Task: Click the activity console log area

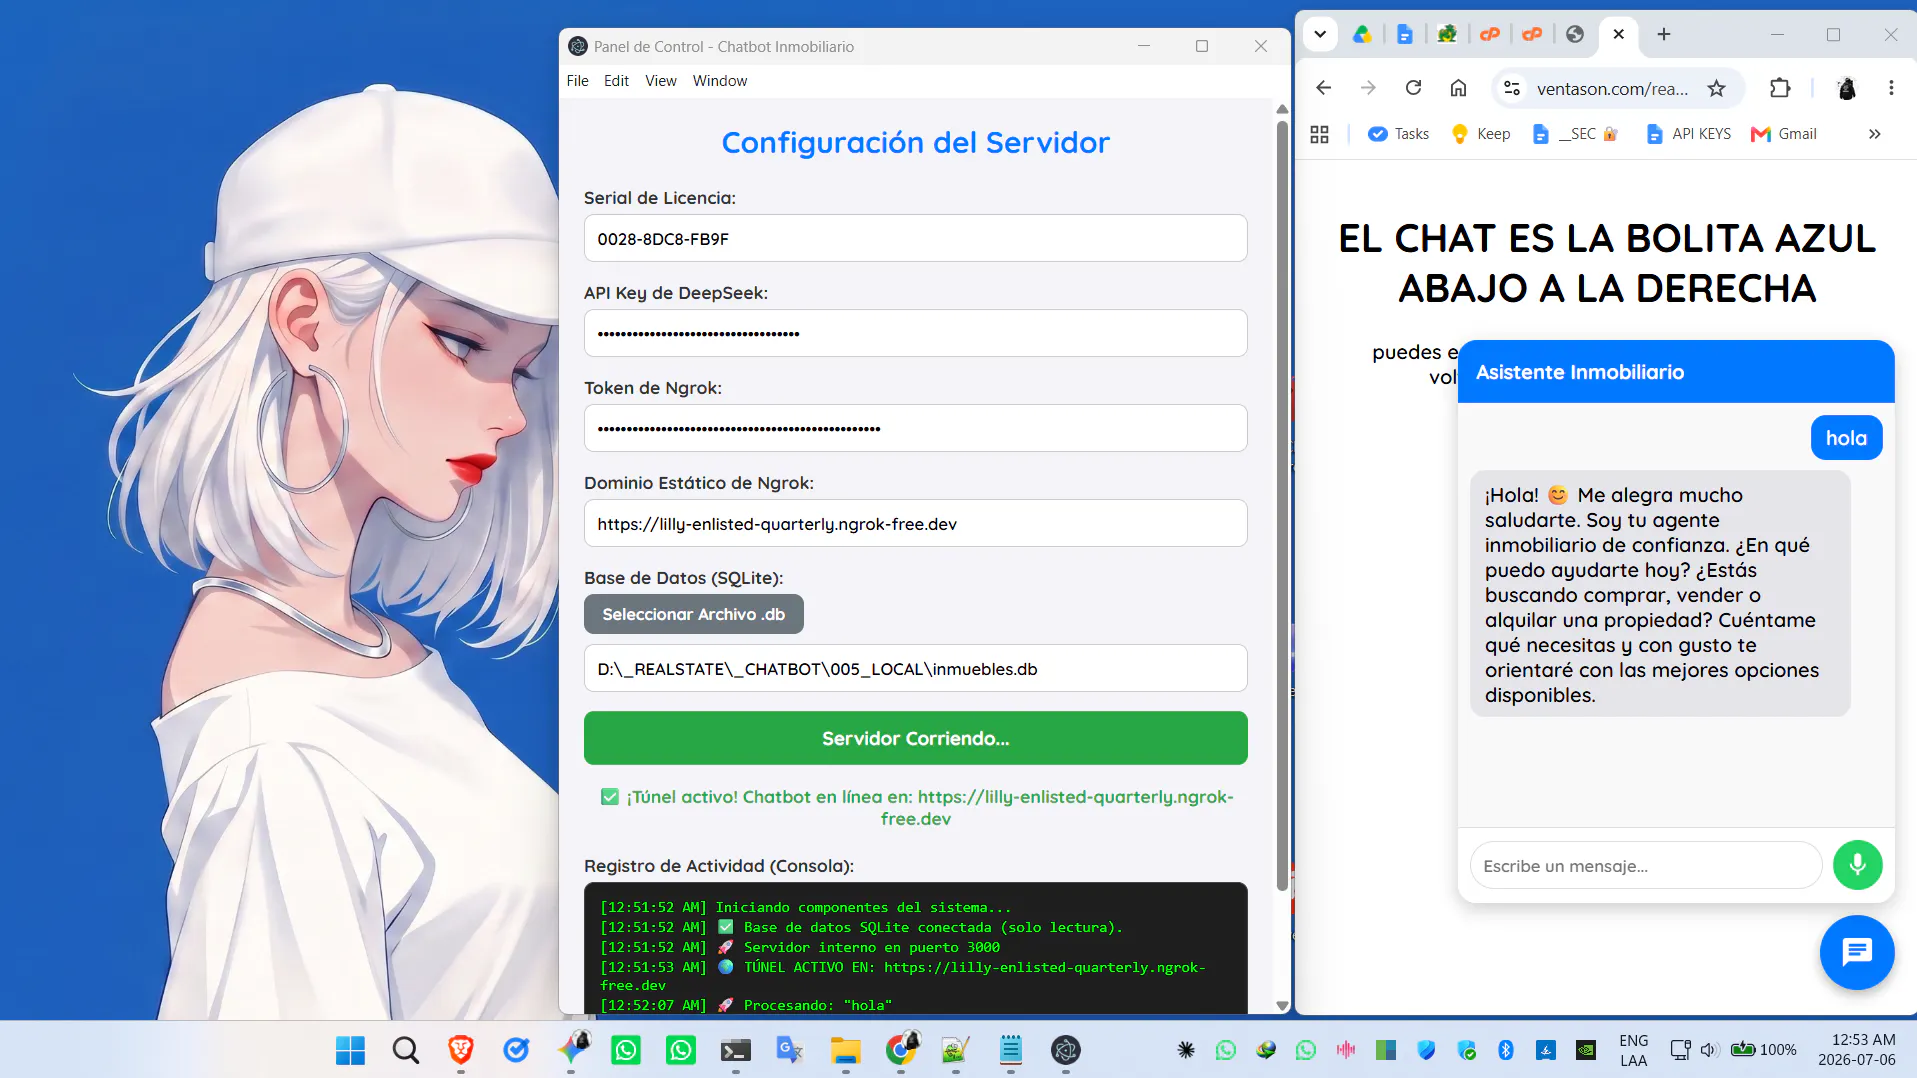Action: (x=915, y=950)
